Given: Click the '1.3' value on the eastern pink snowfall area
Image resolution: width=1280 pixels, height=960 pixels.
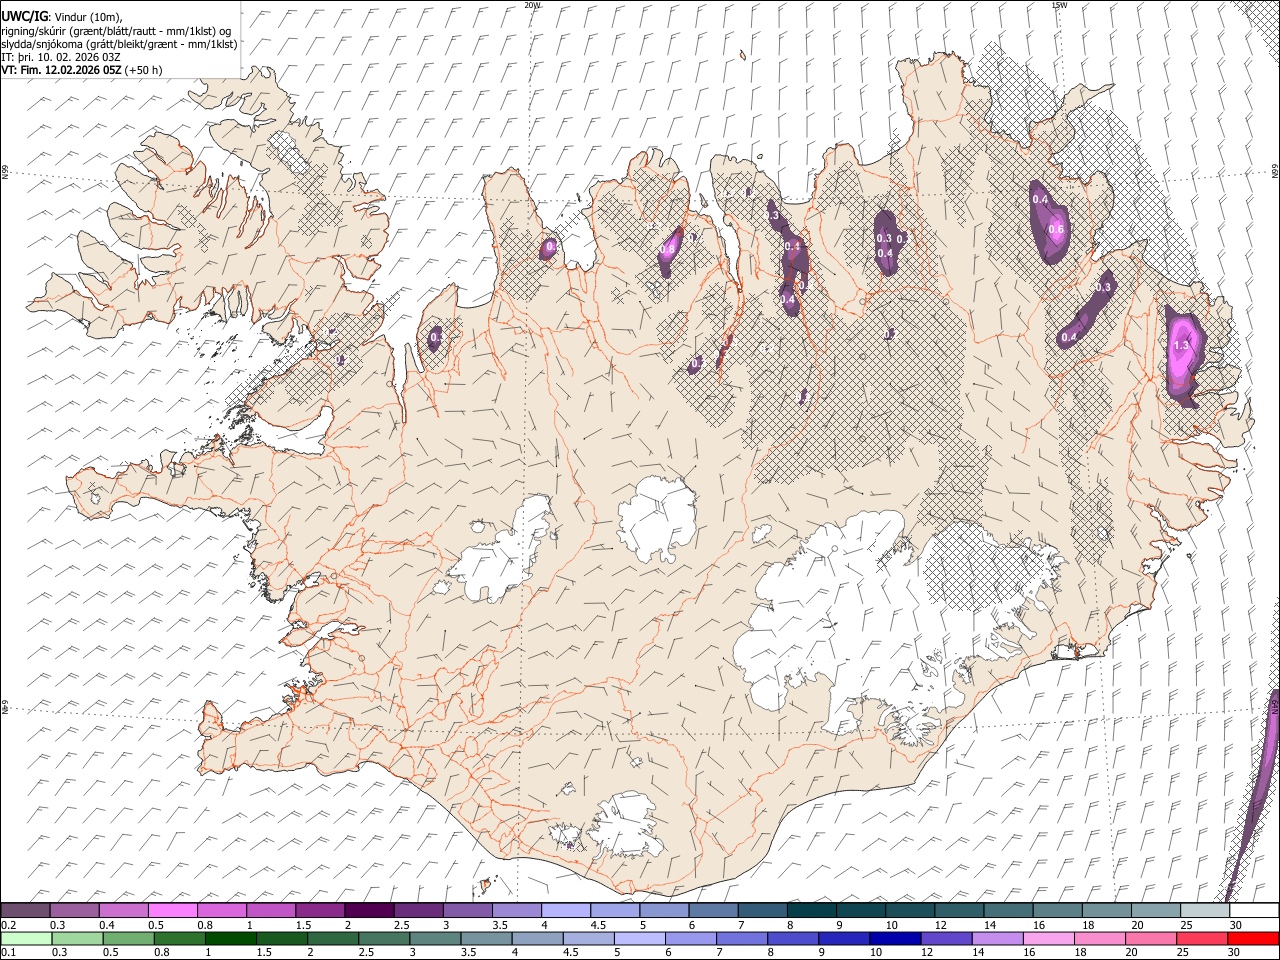Looking at the screenshot, I should (x=1181, y=345).
